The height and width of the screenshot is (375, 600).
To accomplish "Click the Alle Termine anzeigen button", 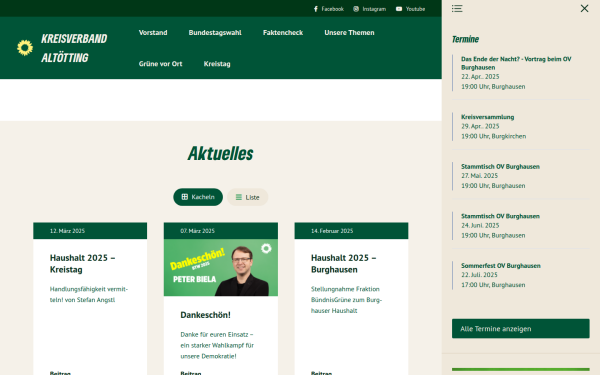I will tap(520, 329).
